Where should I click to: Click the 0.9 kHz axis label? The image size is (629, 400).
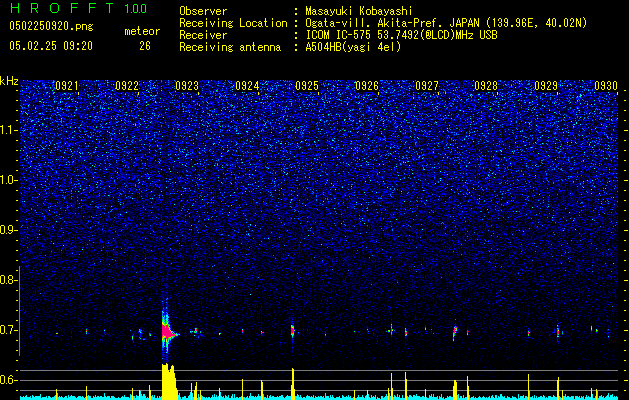(x=9, y=230)
